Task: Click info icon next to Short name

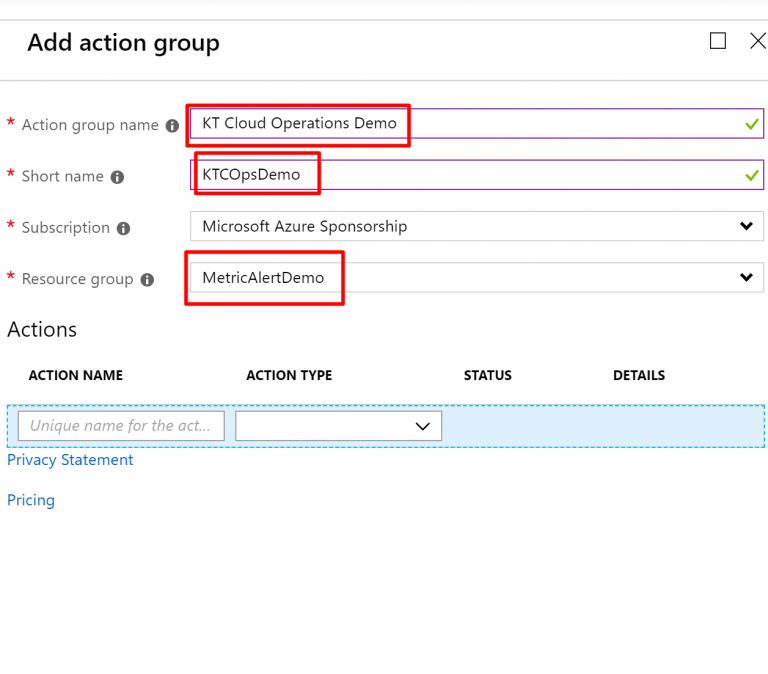Action: click(x=117, y=177)
